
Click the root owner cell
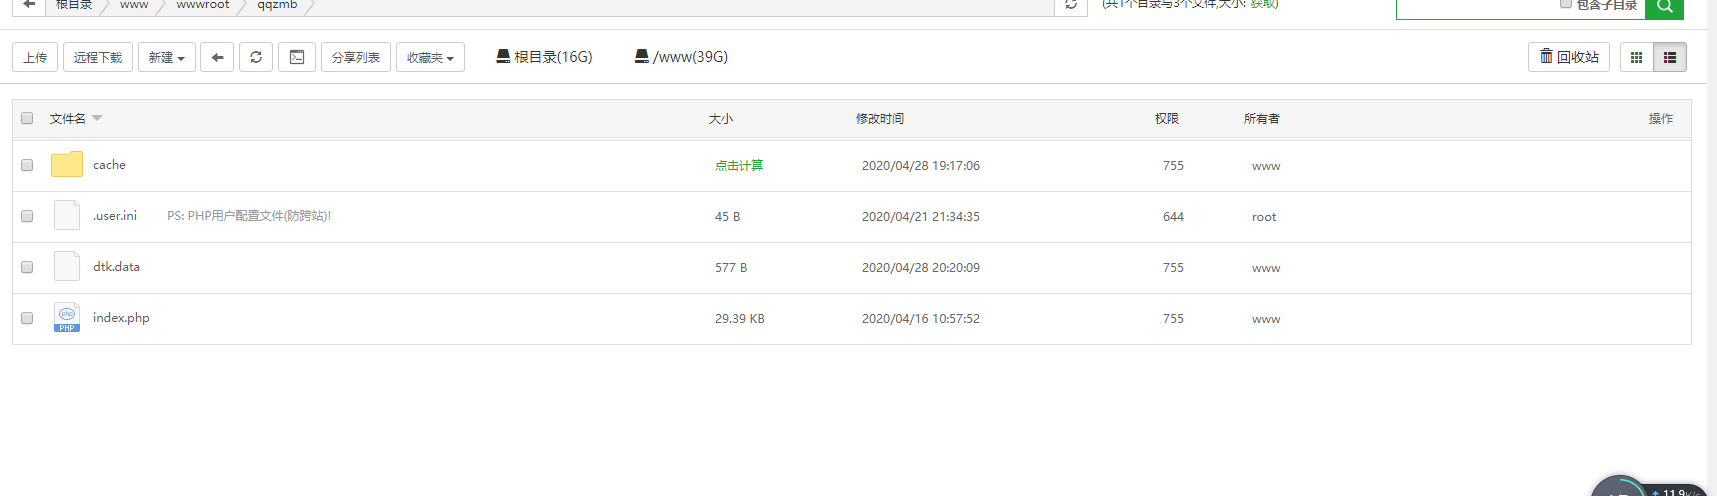pos(1264,217)
